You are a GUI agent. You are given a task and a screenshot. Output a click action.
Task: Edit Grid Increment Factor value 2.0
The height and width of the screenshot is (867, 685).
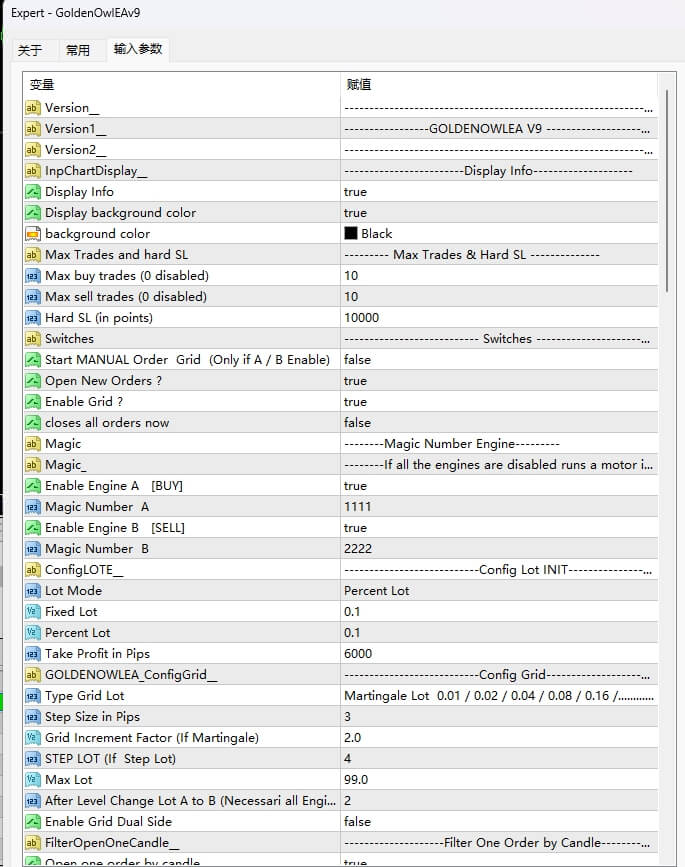click(499, 738)
